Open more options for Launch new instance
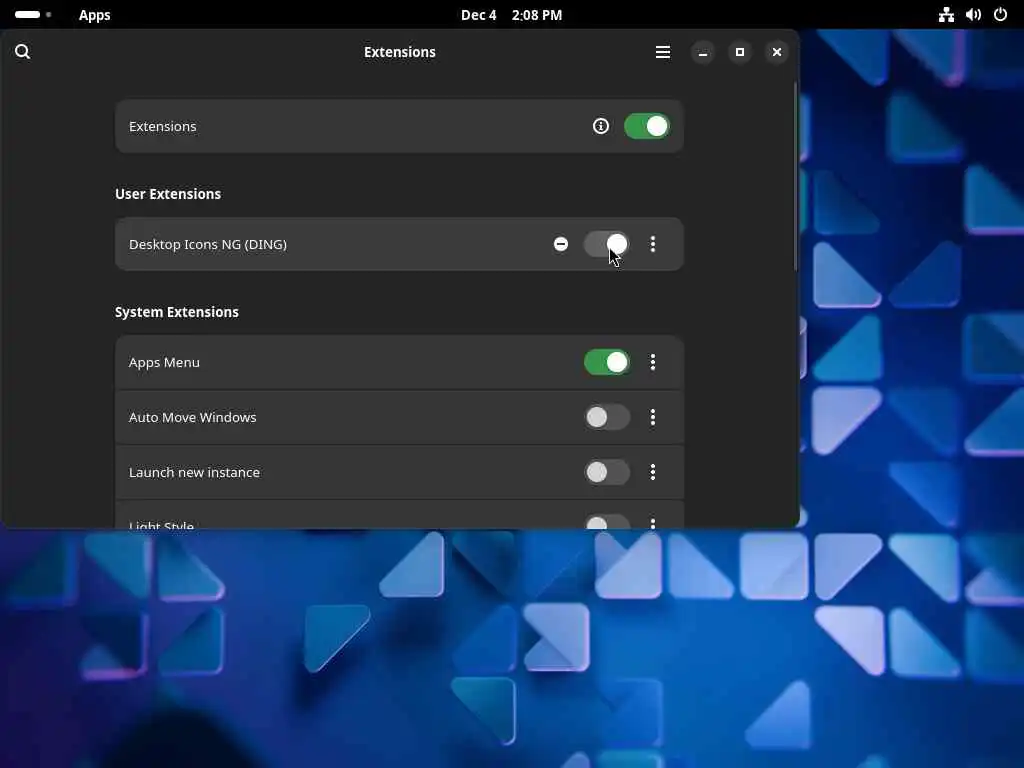 coord(652,472)
